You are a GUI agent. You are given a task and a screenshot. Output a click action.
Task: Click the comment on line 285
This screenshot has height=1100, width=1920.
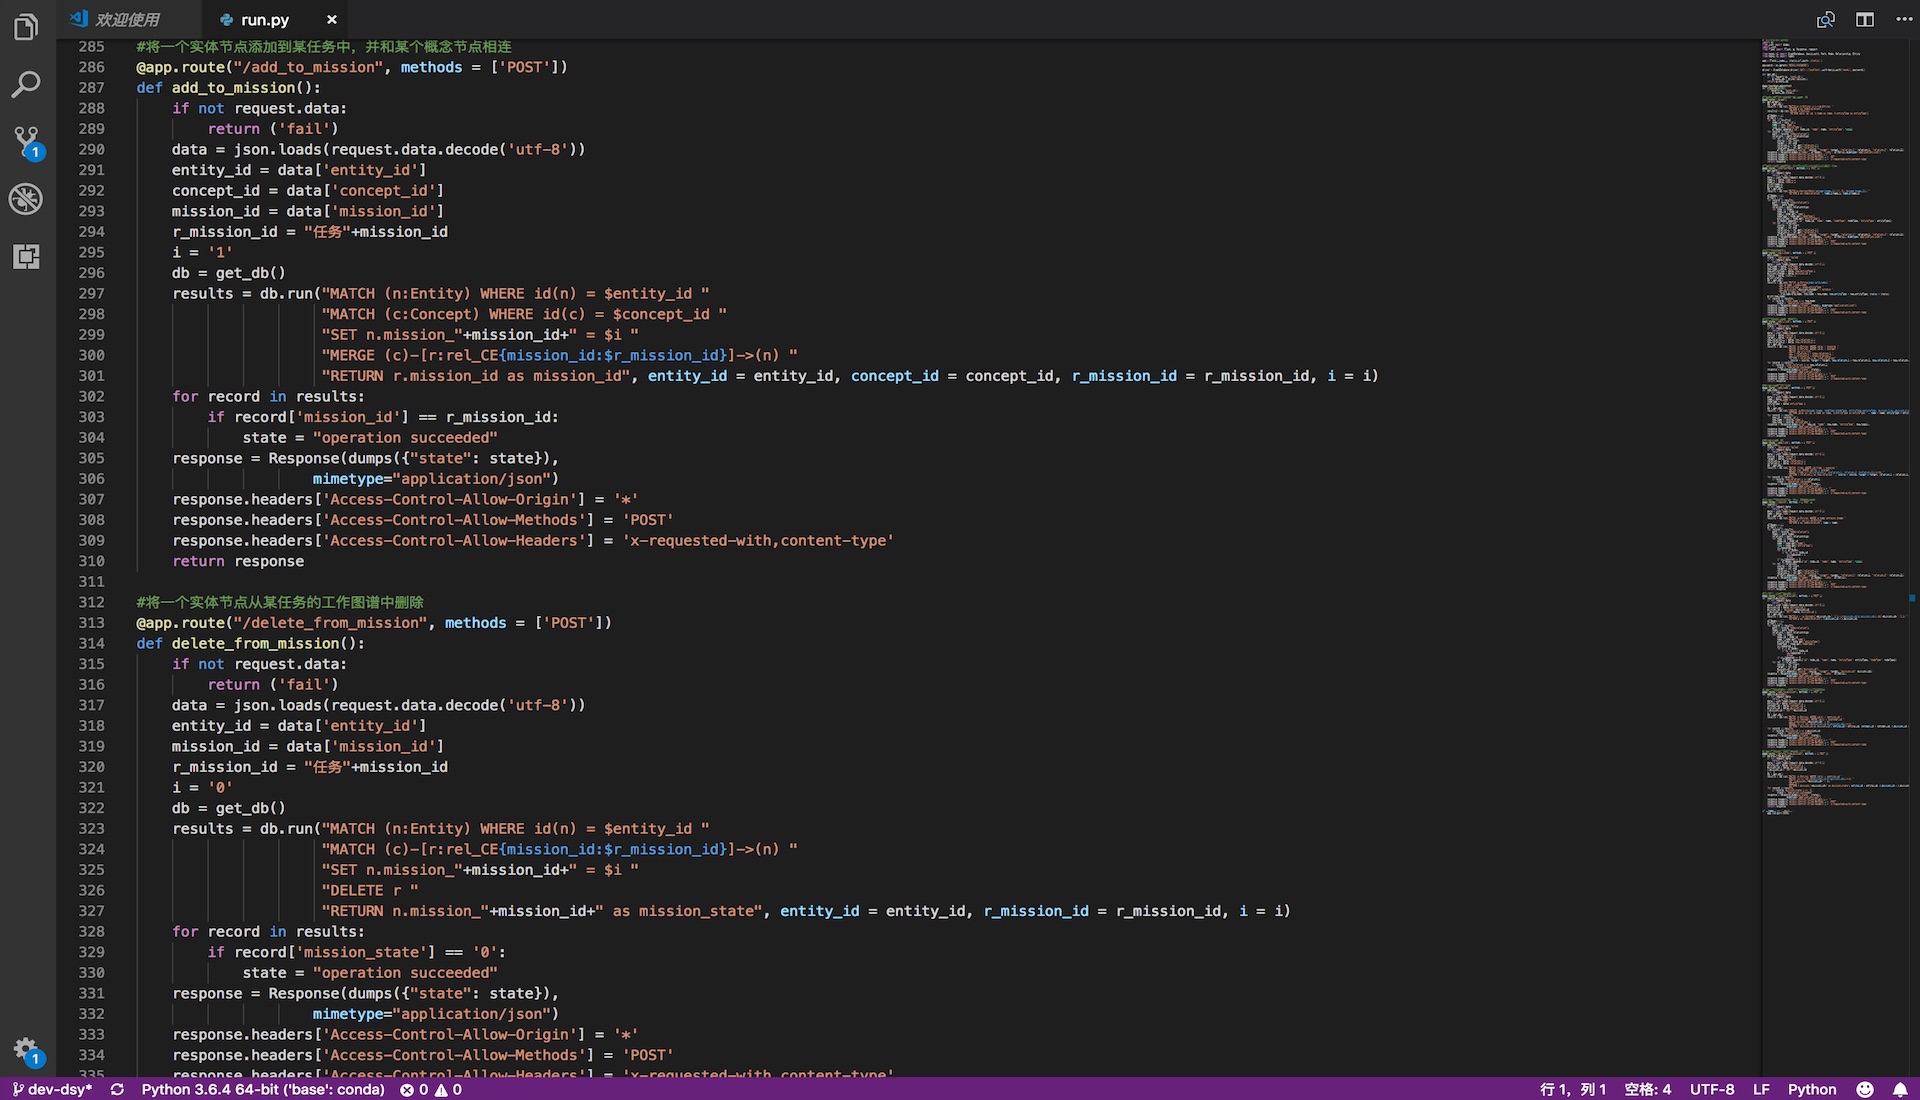[324, 46]
